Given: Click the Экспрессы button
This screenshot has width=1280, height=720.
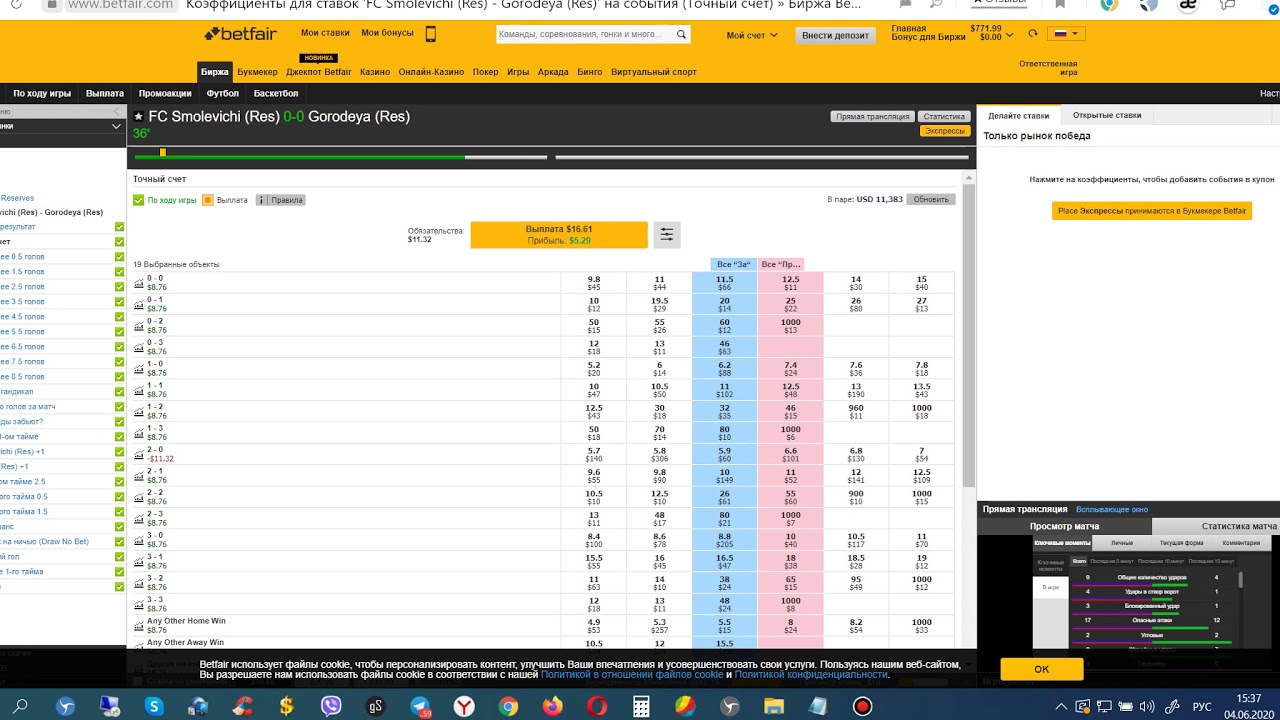Looking at the screenshot, I should [x=945, y=131].
